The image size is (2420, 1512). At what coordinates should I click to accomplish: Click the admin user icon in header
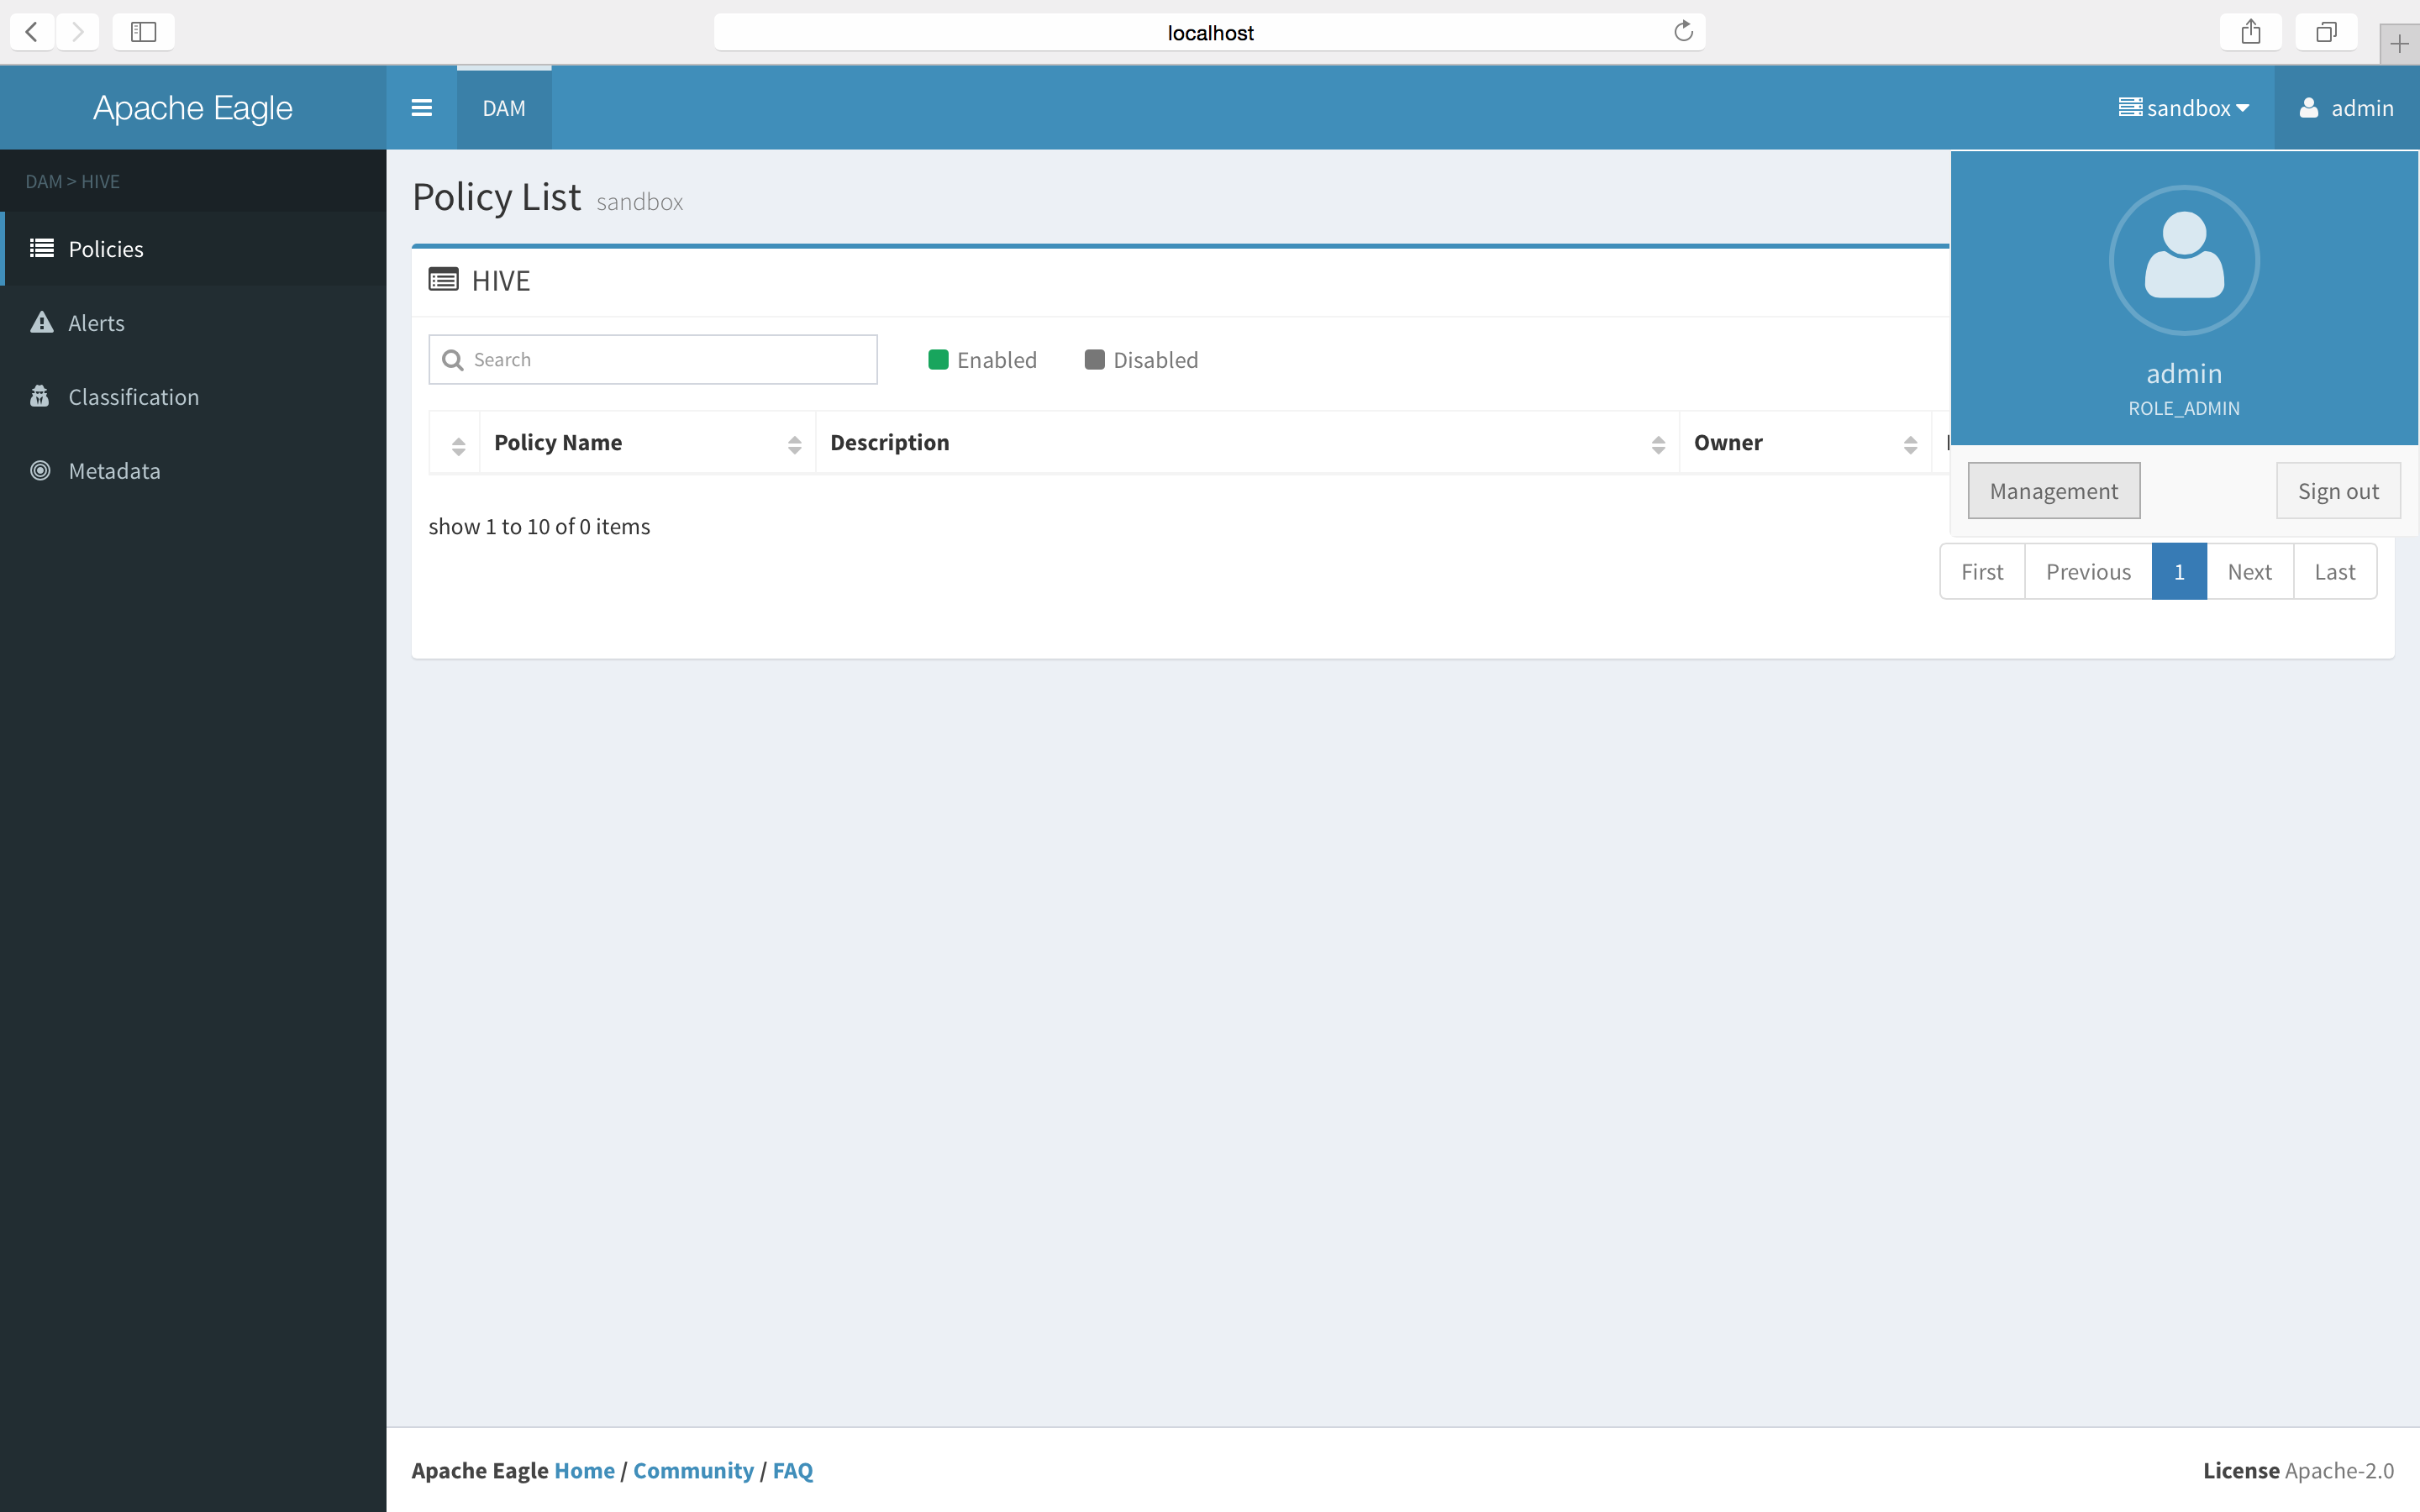click(x=2308, y=108)
